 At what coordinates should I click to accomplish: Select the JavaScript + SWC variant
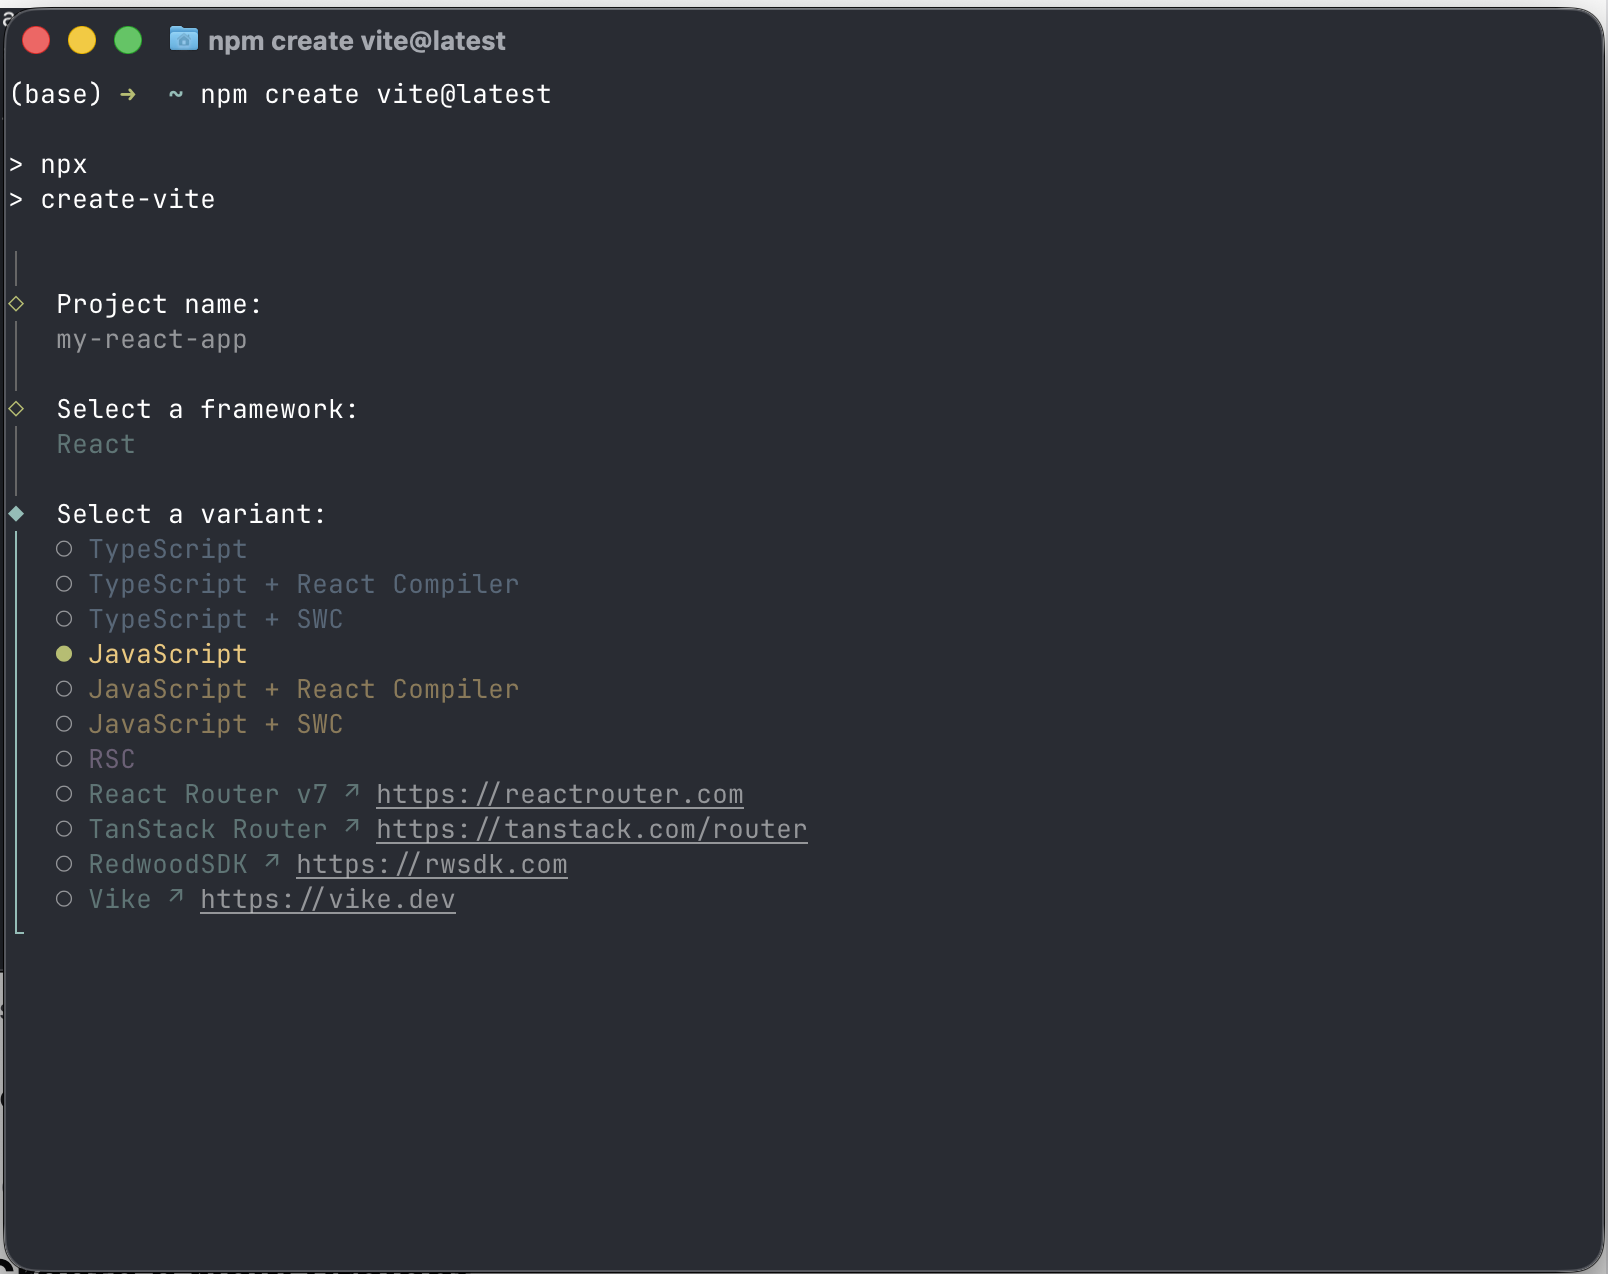215,723
